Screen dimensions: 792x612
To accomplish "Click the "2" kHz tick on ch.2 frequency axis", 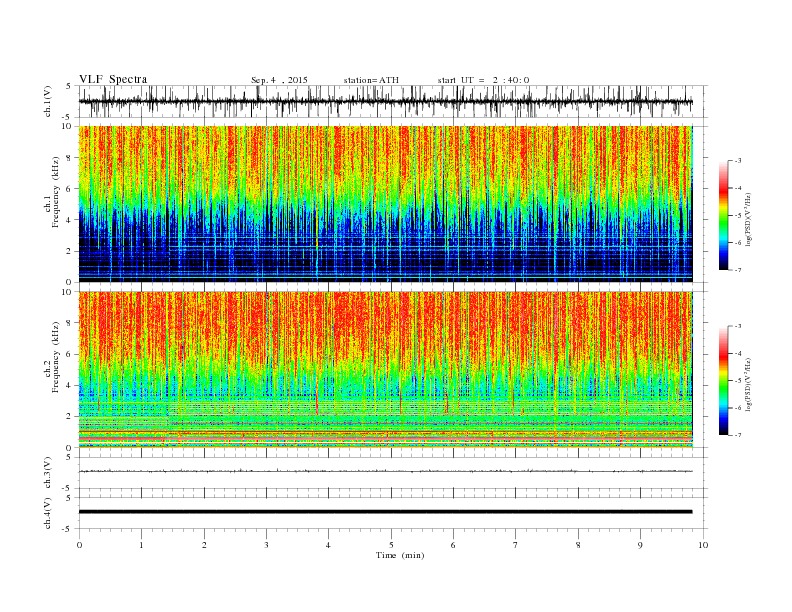I will 70,417.
